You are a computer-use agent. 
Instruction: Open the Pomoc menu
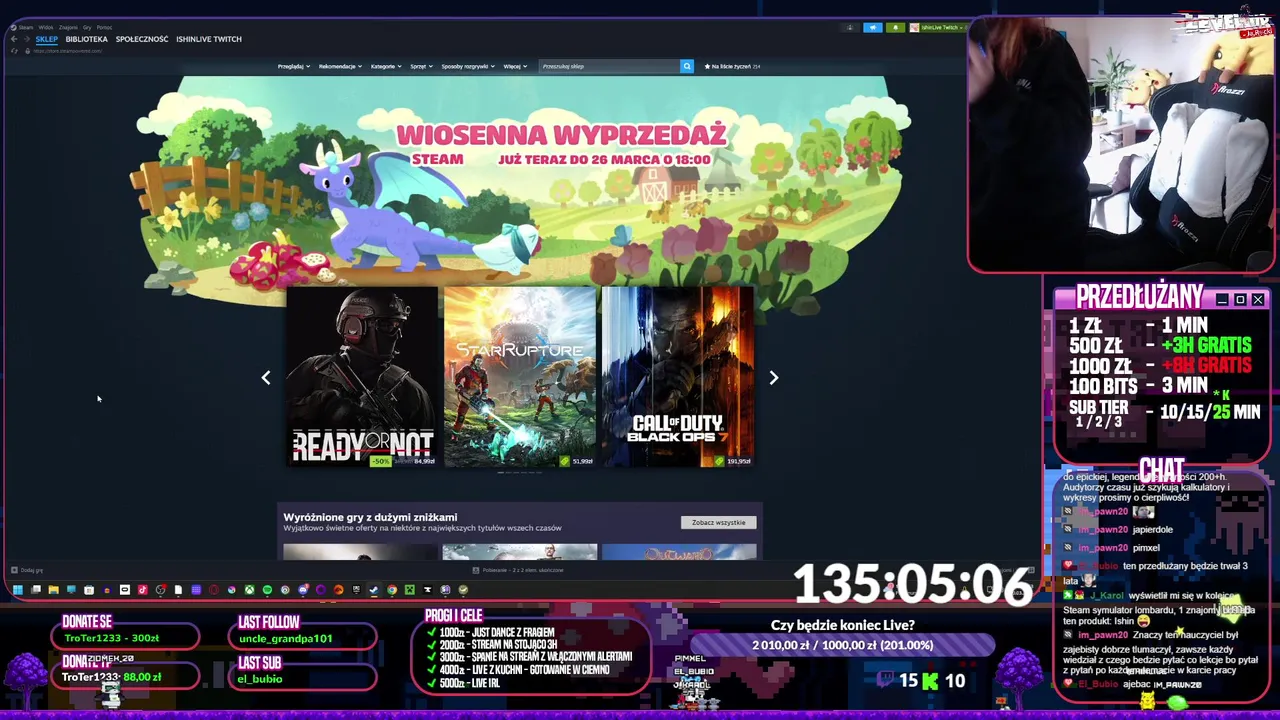click(x=104, y=28)
